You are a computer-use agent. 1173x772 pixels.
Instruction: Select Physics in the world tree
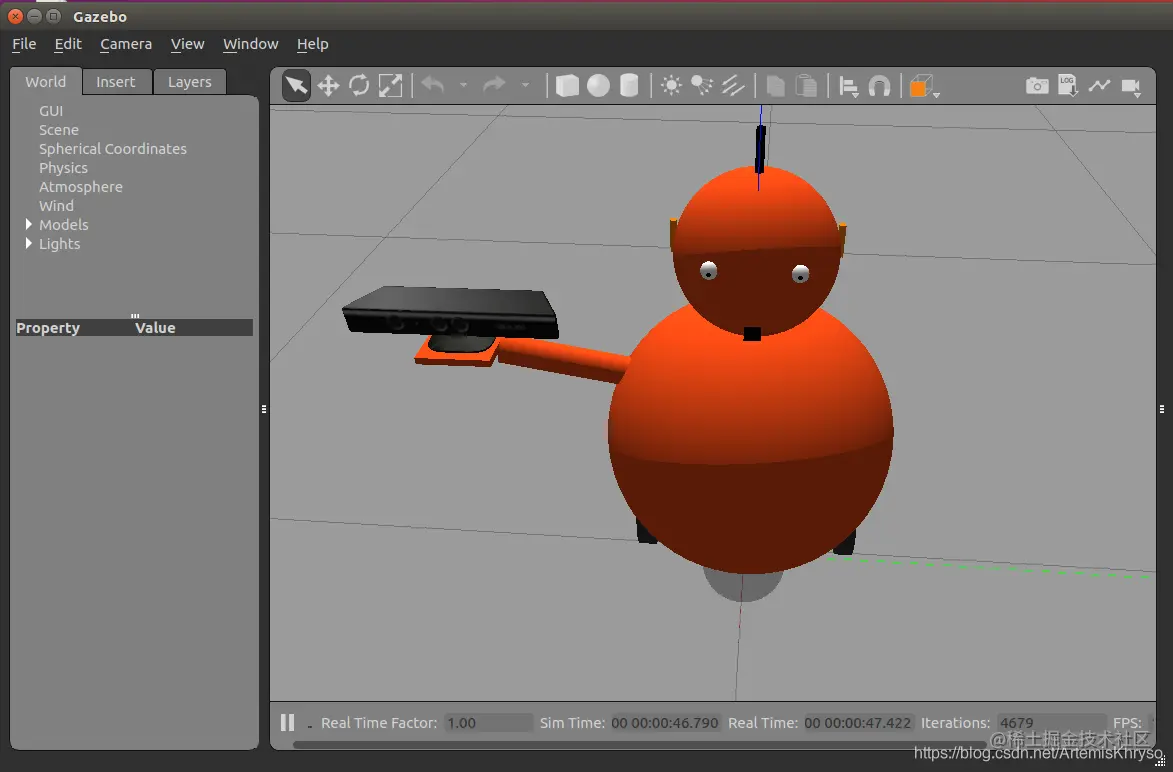point(64,168)
